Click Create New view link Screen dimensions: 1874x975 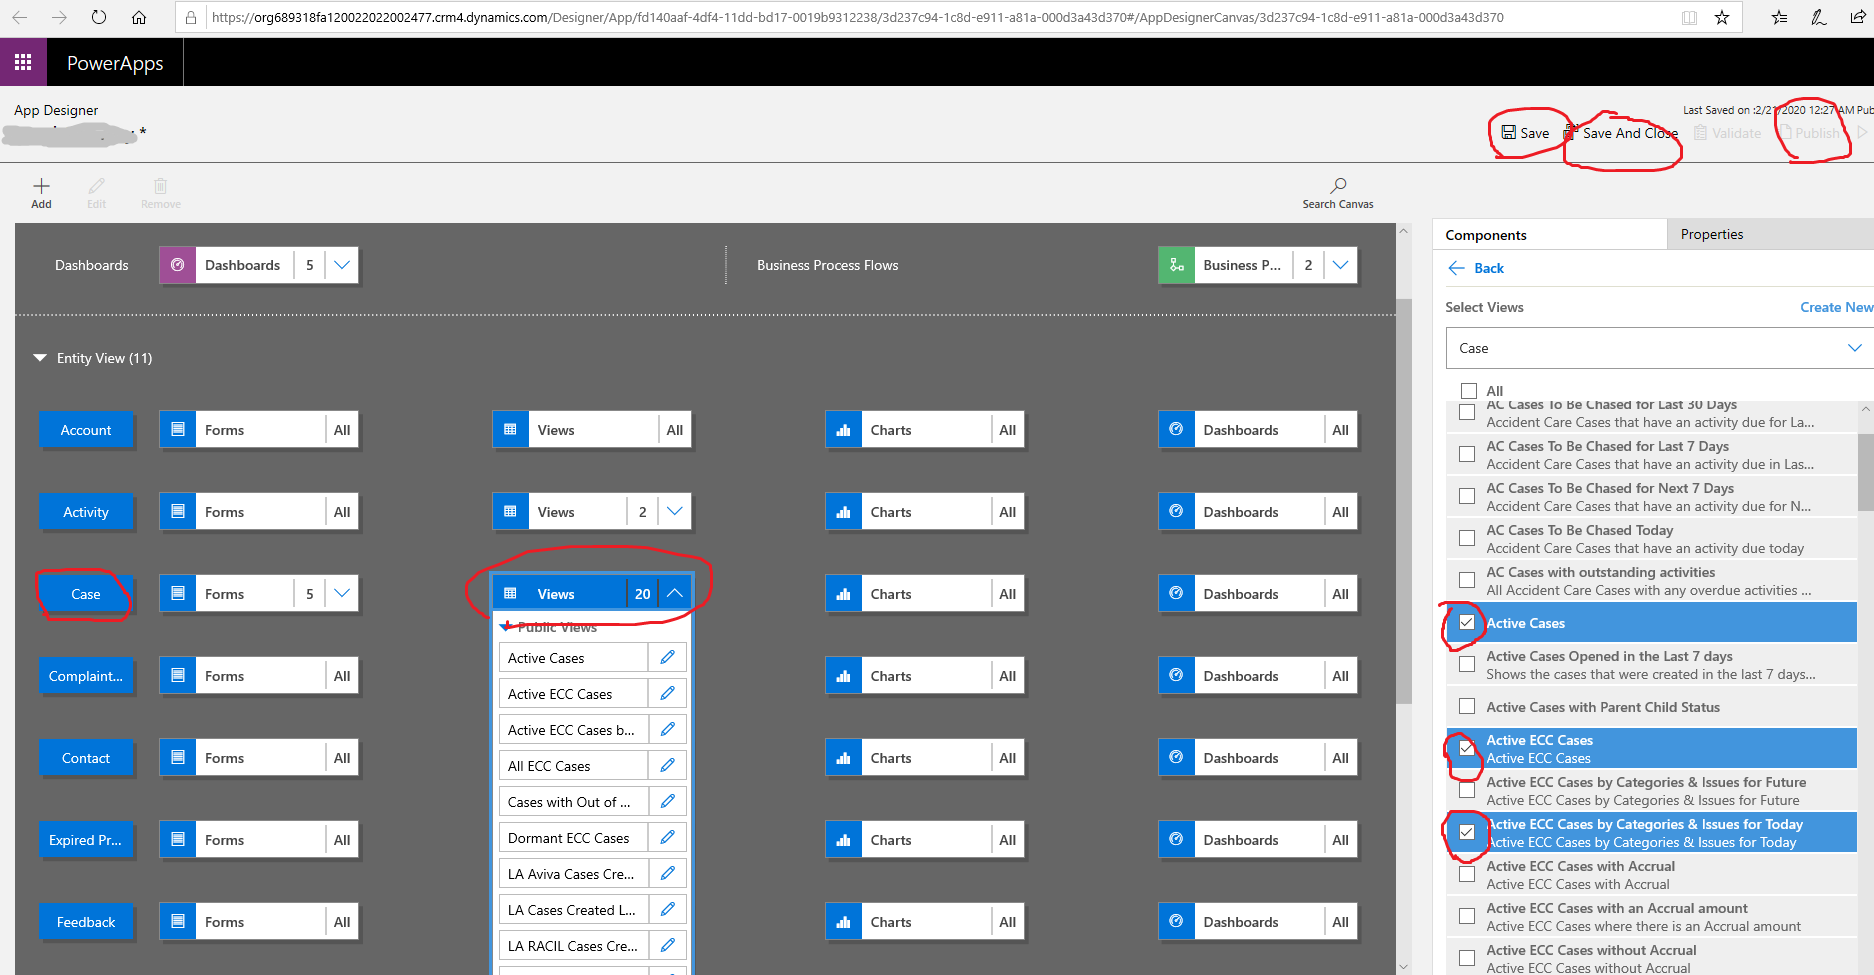click(x=1836, y=307)
